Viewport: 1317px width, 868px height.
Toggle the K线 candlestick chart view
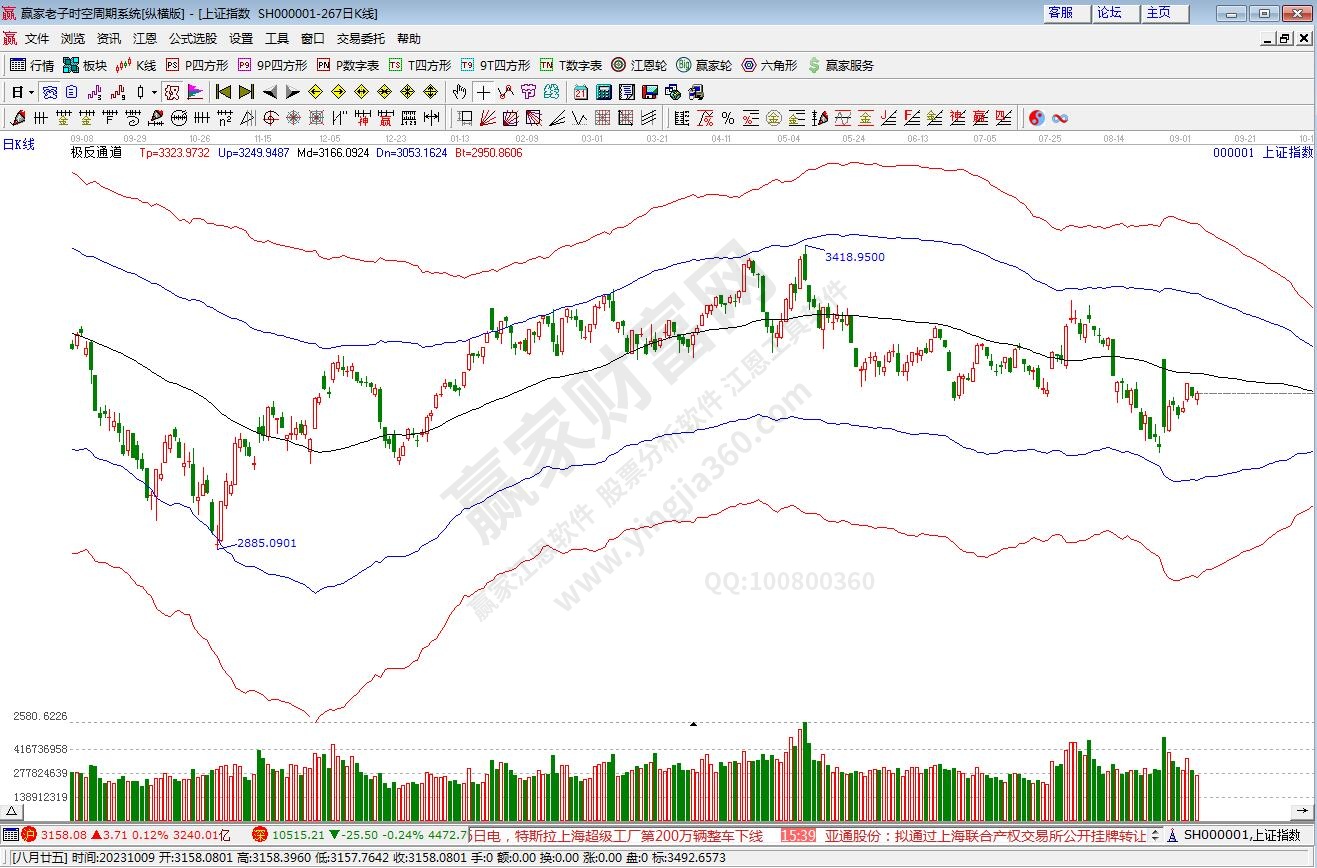point(135,65)
